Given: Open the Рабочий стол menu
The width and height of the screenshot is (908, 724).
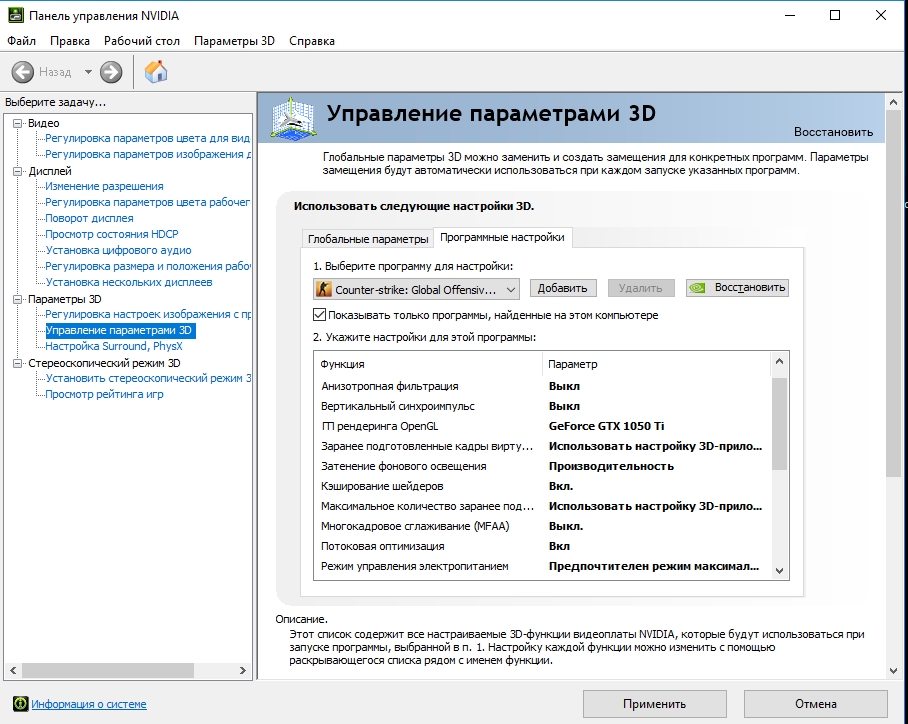Looking at the screenshot, I should point(142,41).
